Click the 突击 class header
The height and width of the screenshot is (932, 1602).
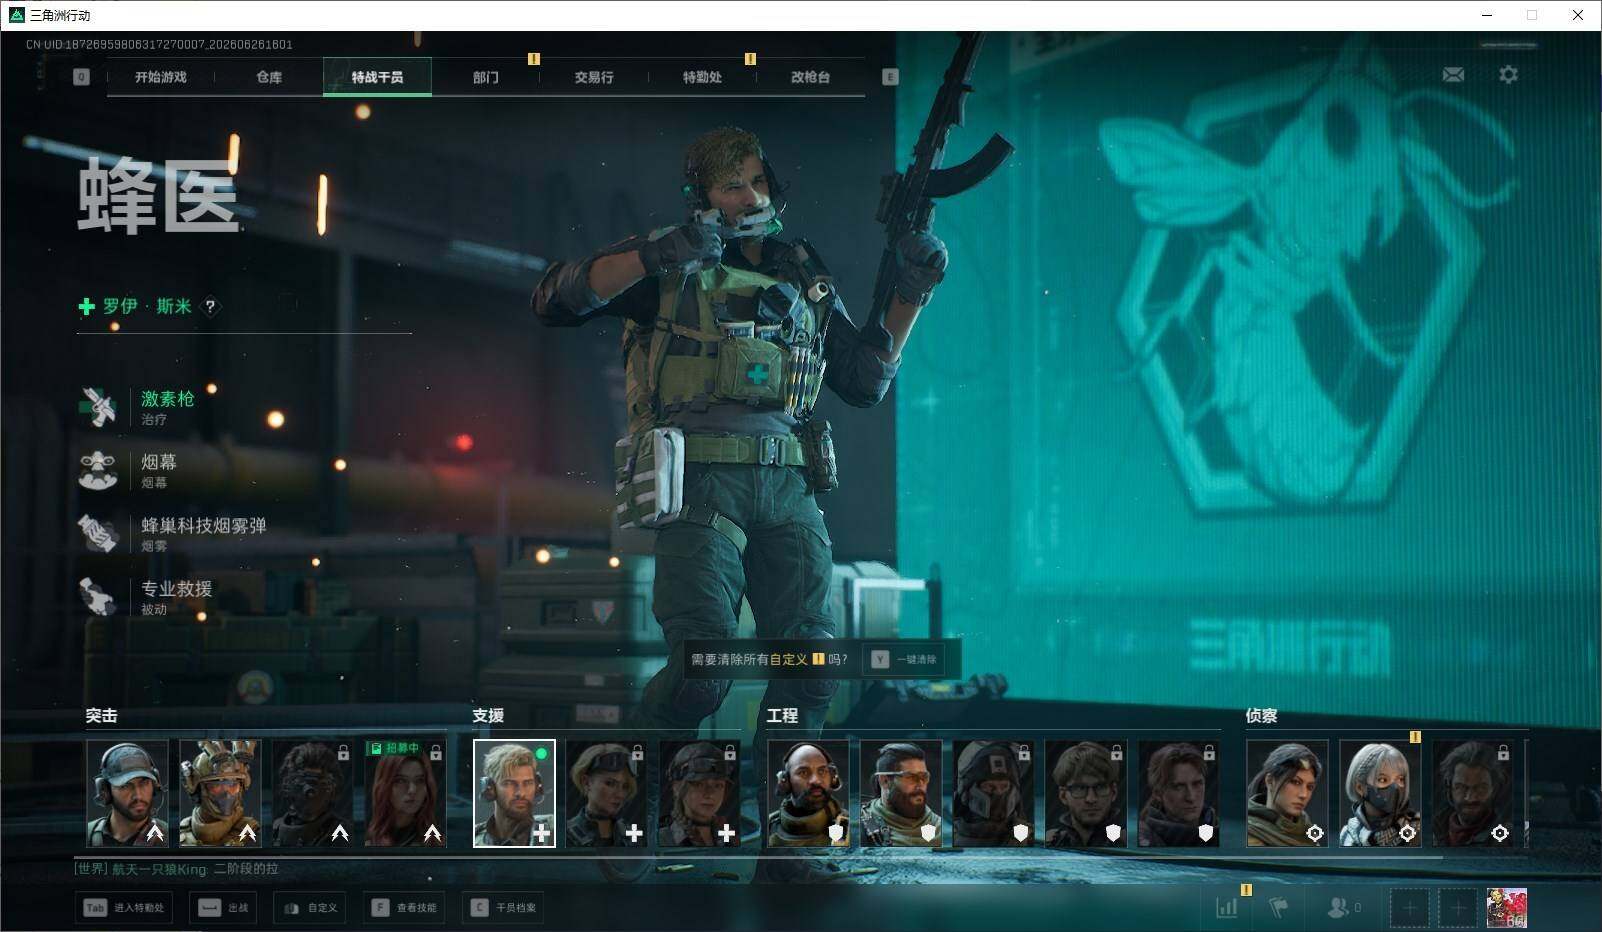click(101, 716)
